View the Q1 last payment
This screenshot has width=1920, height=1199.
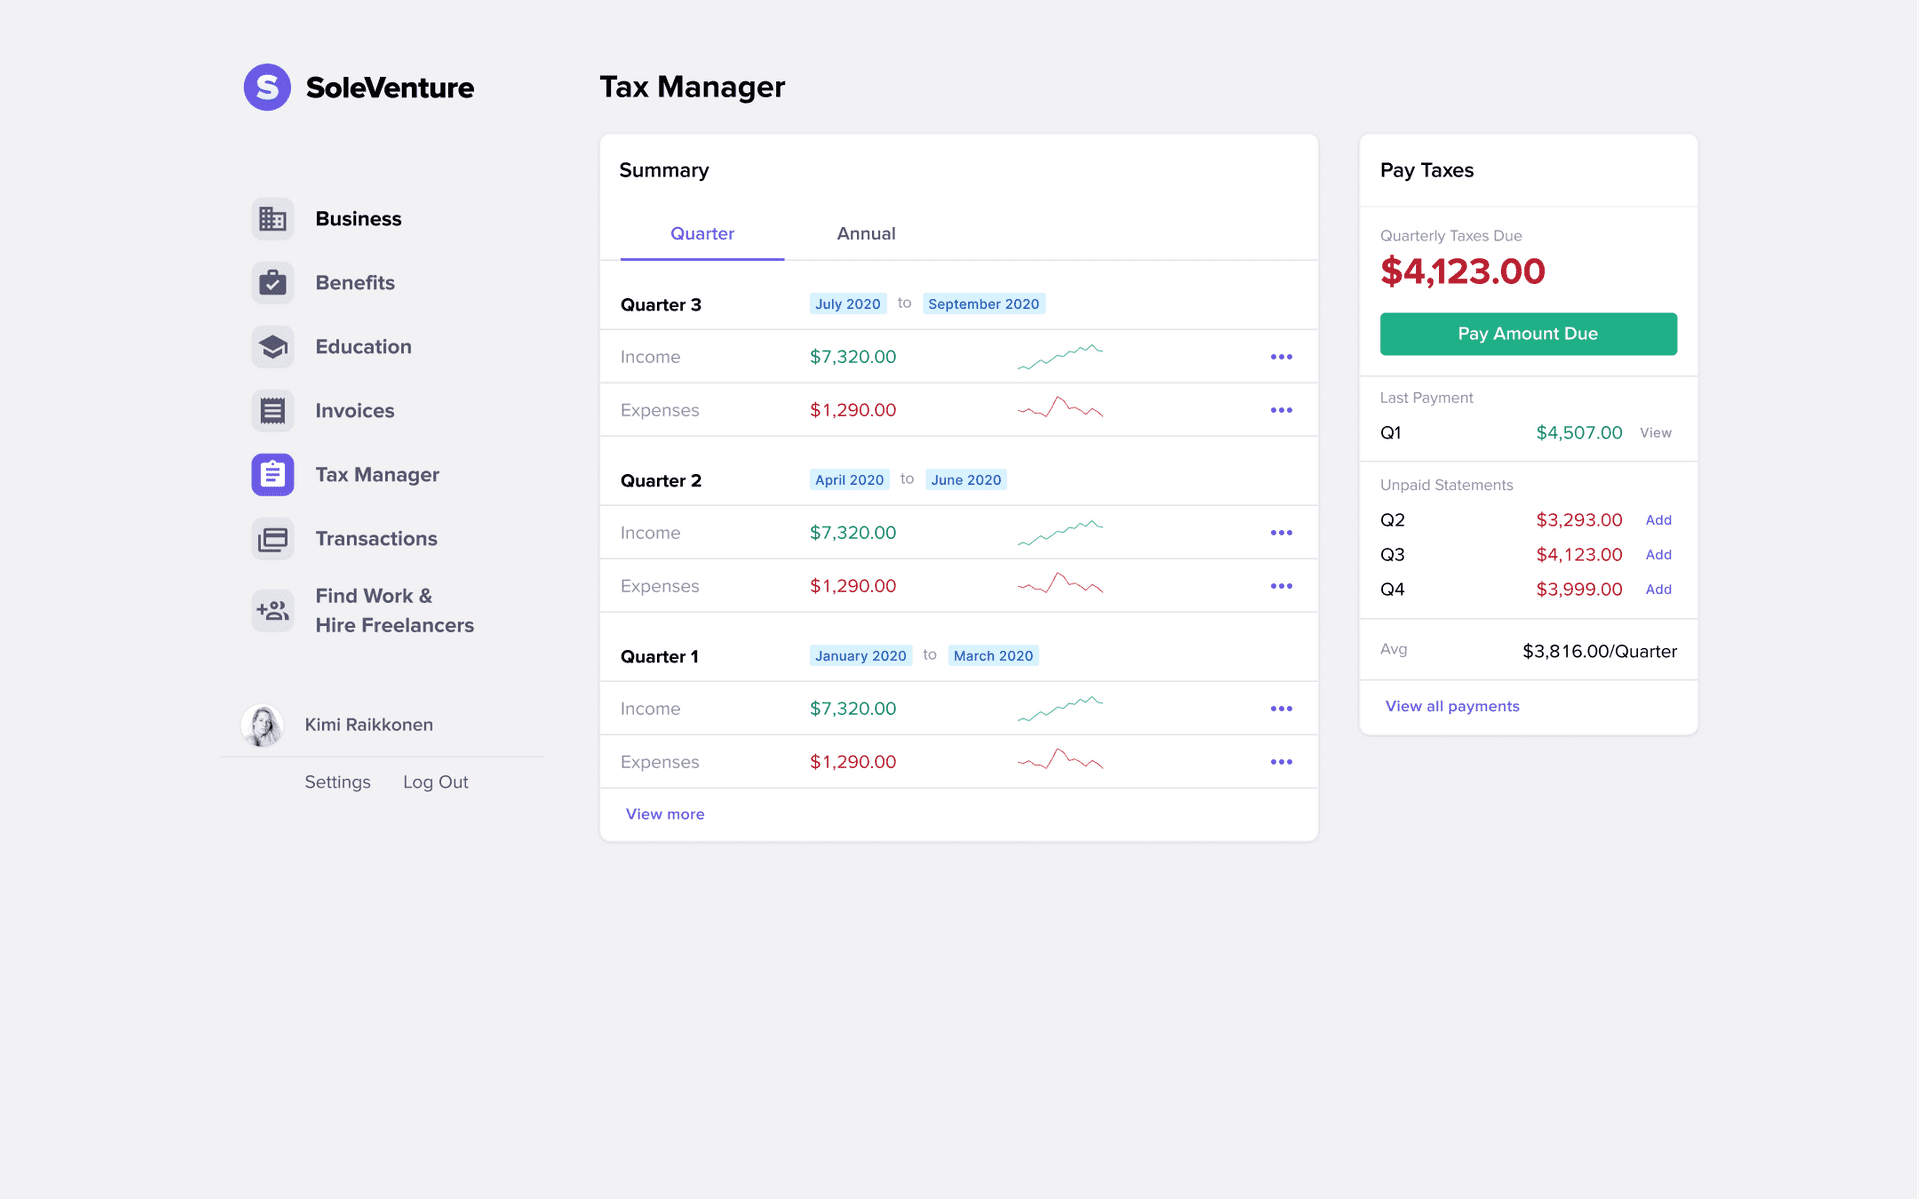pyautogui.click(x=1655, y=433)
